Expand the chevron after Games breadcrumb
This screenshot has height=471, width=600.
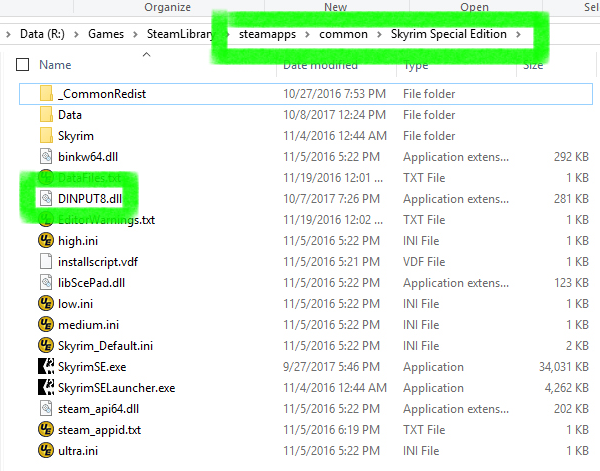click(135, 34)
